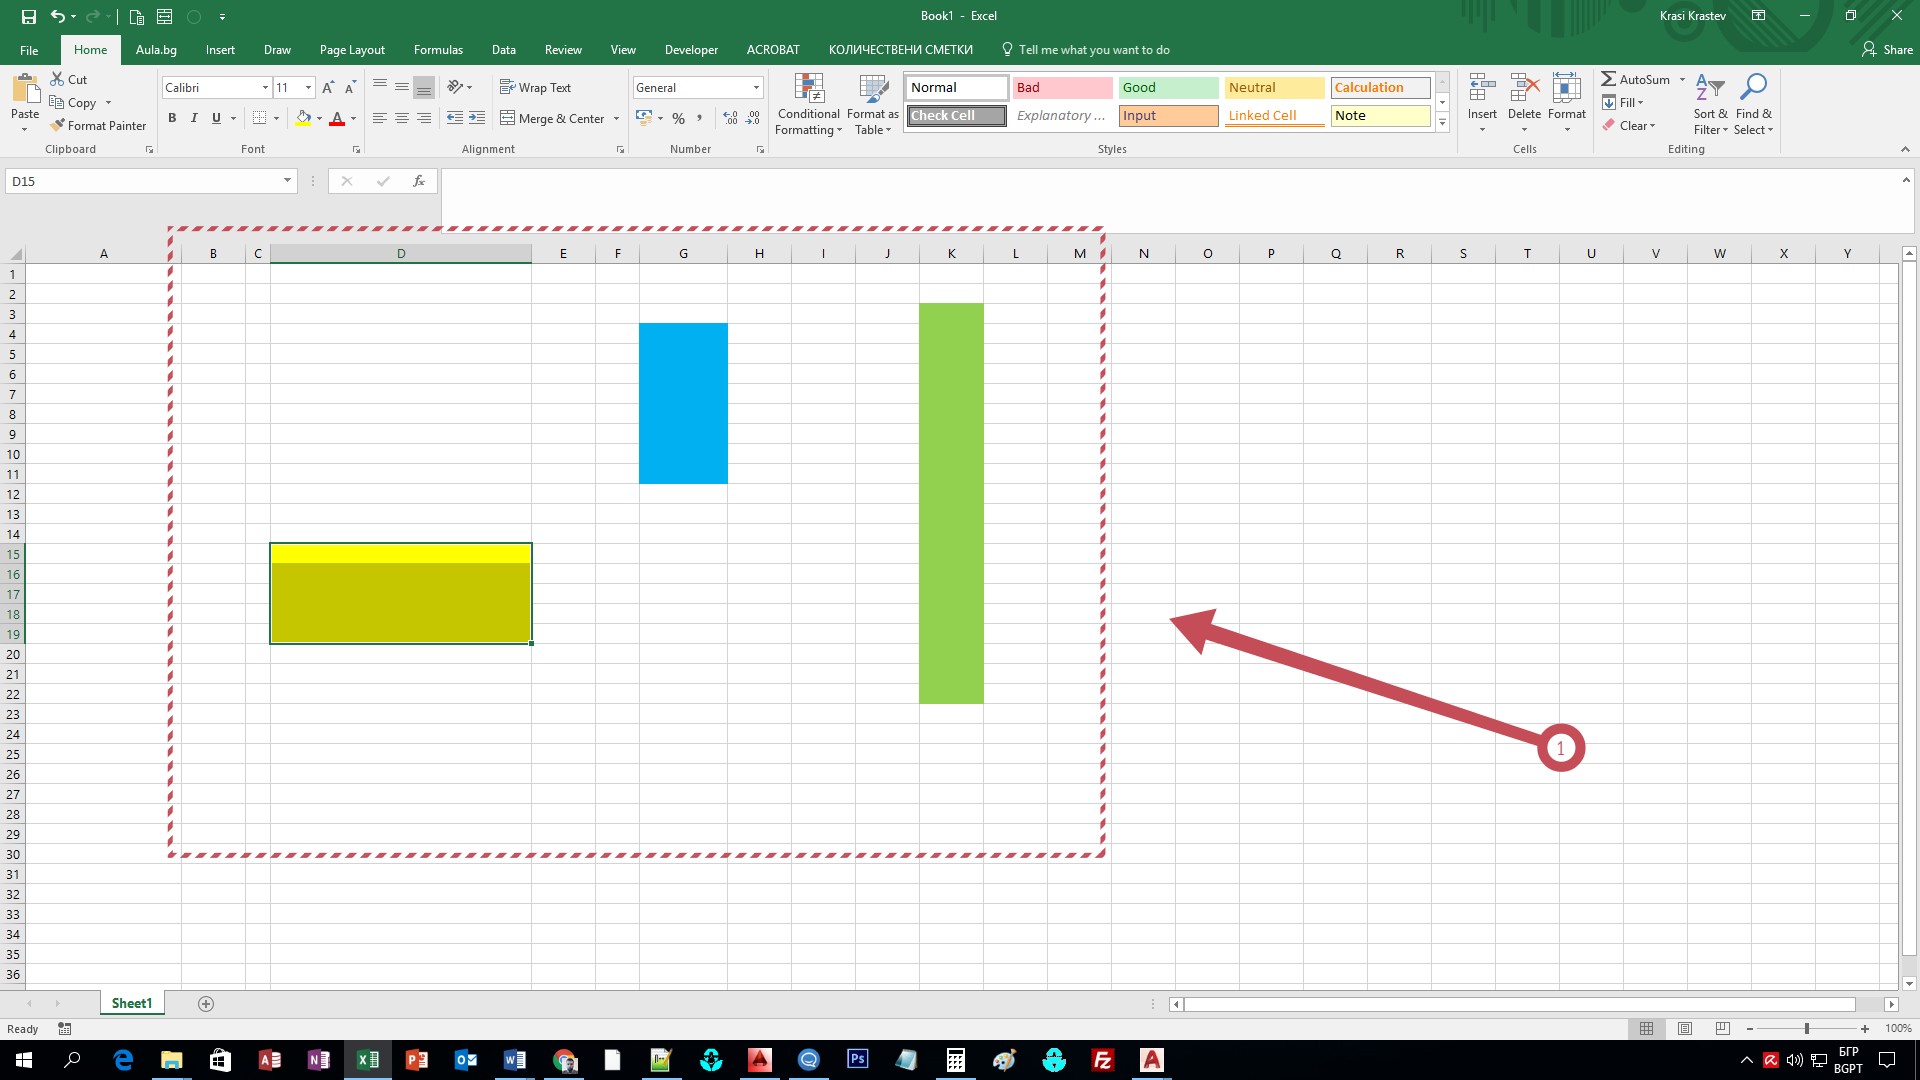Open the Developer ribbon tab
This screenshot has height=1080, width=1920.
(691, 50)
